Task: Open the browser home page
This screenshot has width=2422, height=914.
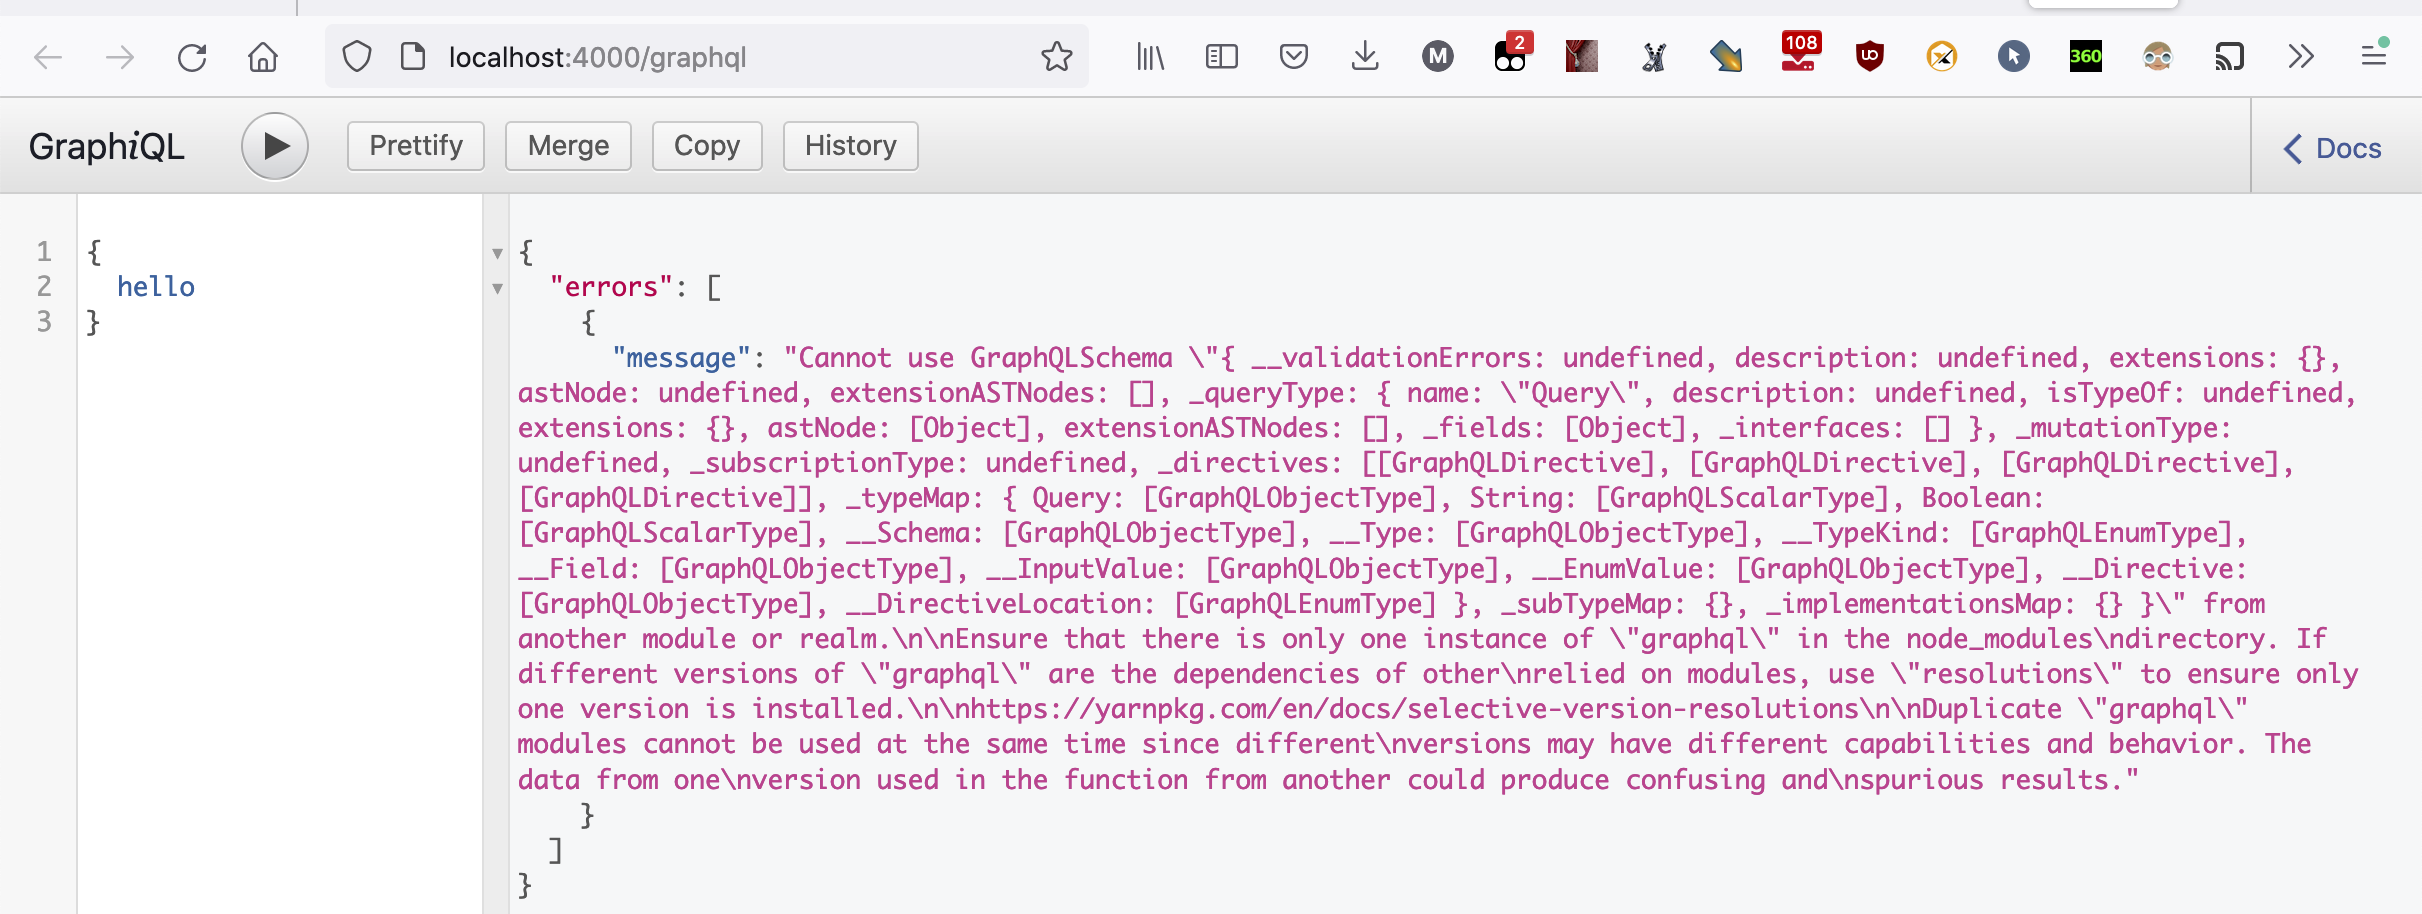Action: (263, 57)
